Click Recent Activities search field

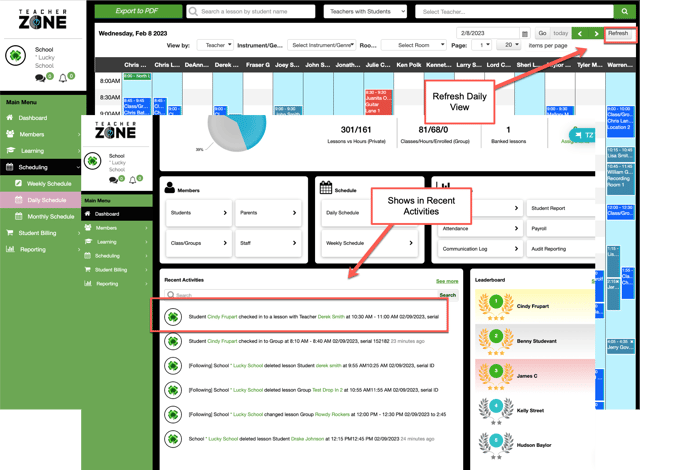click(x=301, y=295)
